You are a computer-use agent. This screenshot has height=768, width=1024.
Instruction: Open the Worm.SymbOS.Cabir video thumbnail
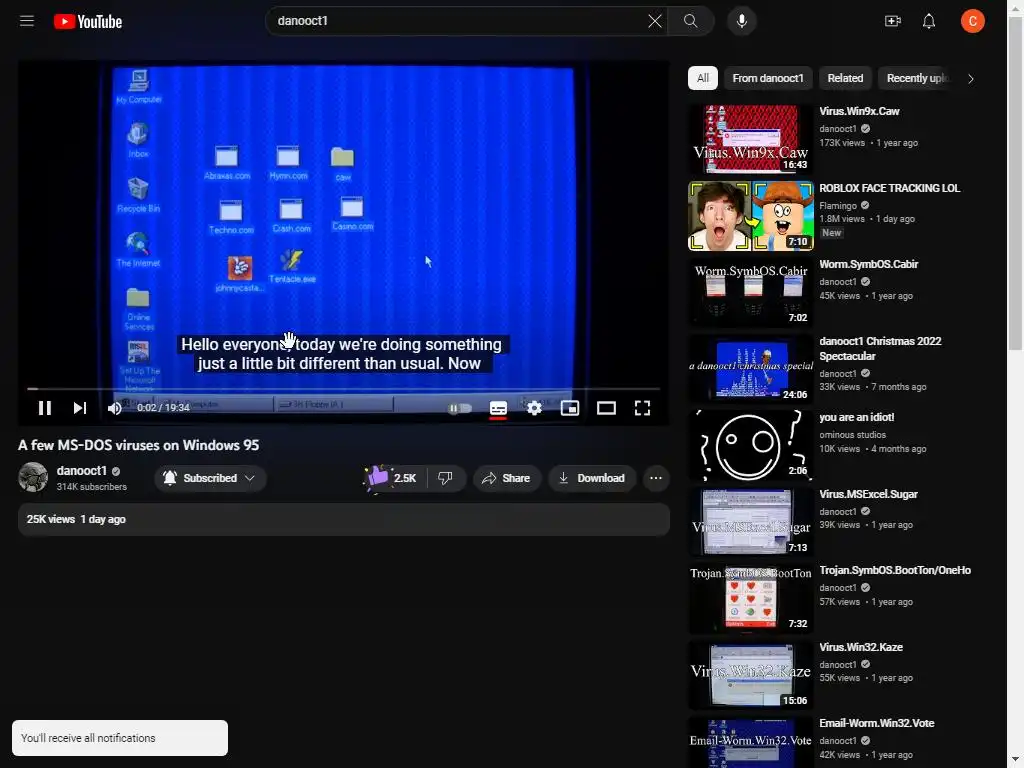pos(751,292)
